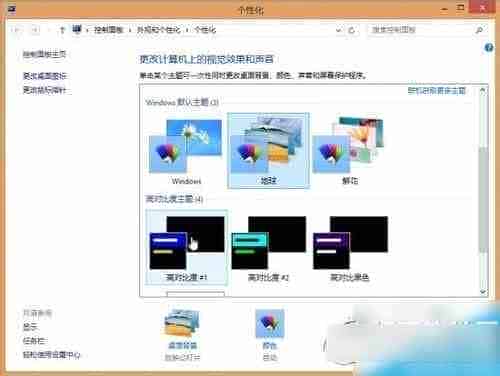The height and width of the screenshot is (376, 500).
Task: Open 轻松使用设置中心 link
Action: pos(52,355)
